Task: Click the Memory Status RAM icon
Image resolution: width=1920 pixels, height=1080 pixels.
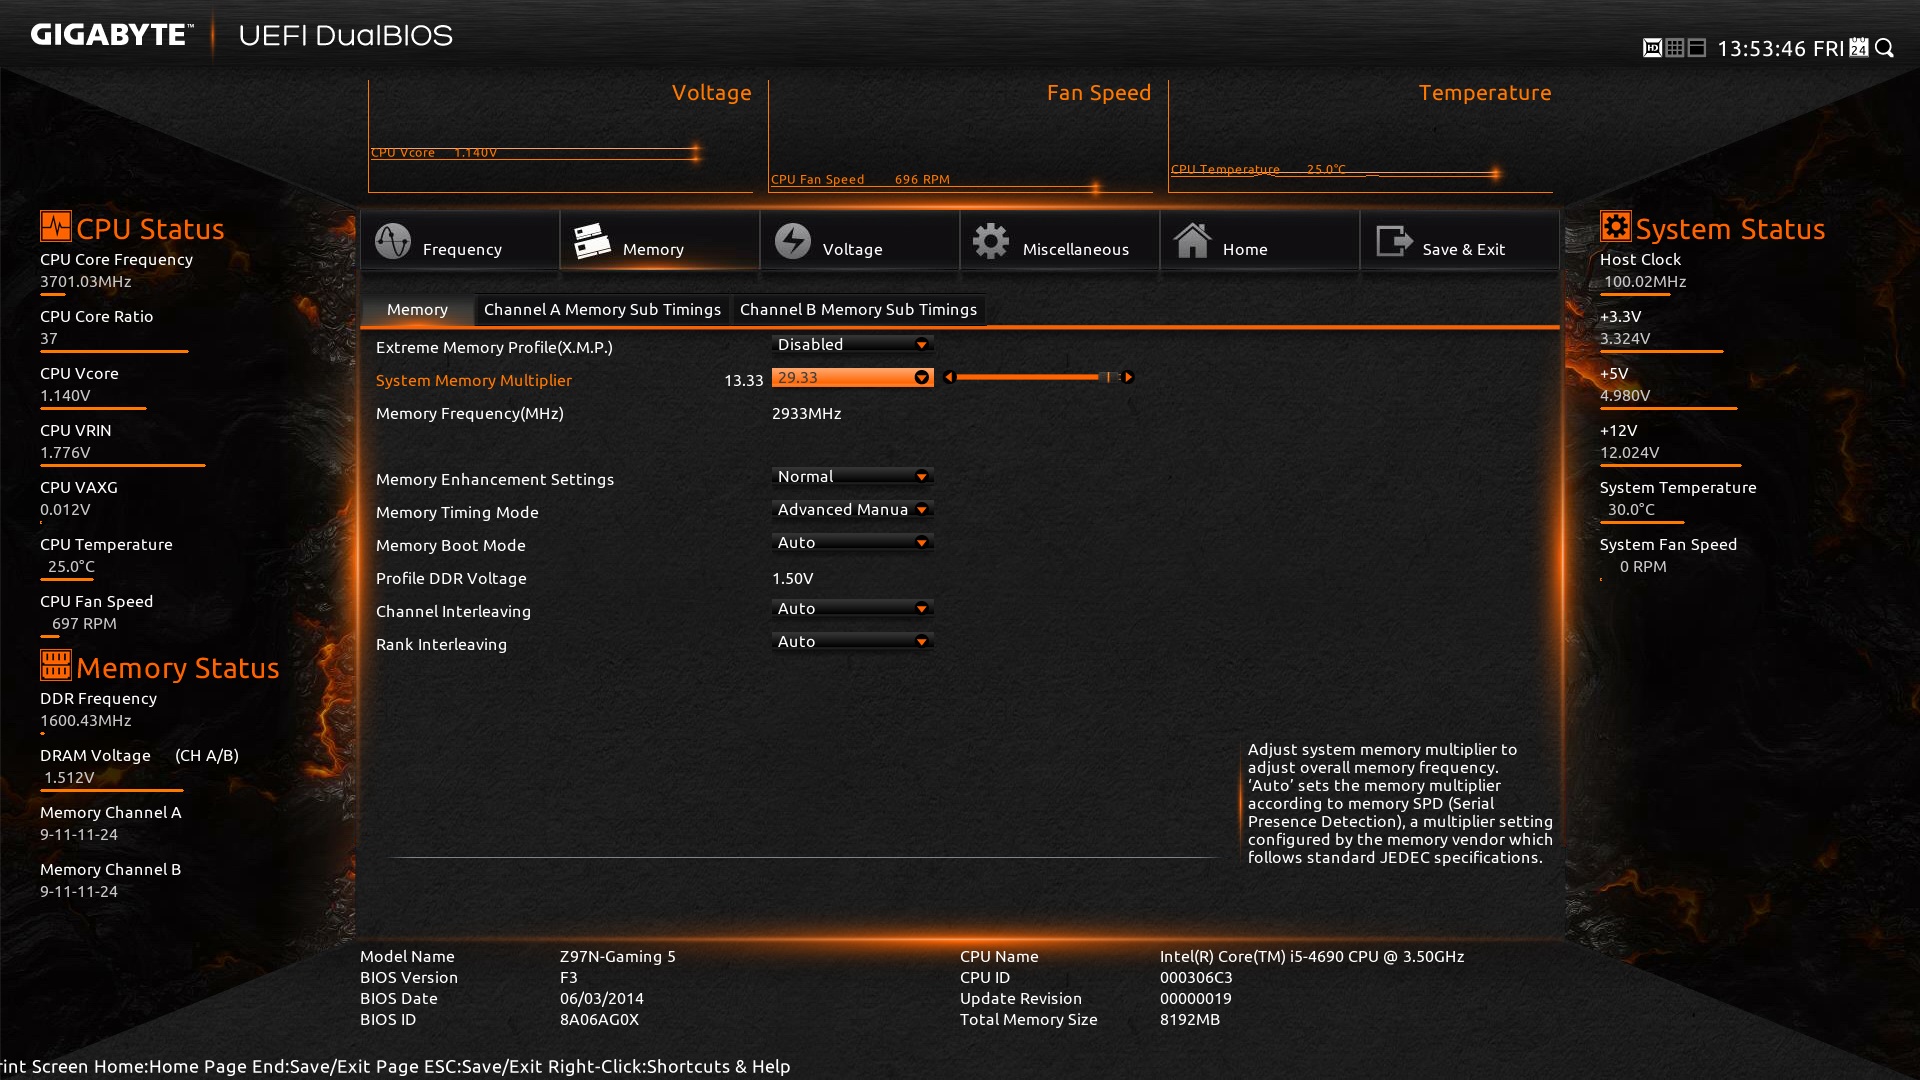Action: pyautogui.click(x=56, y=665)
